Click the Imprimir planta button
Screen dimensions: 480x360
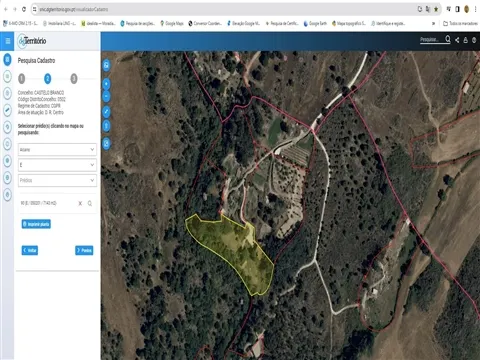(36, 224)
